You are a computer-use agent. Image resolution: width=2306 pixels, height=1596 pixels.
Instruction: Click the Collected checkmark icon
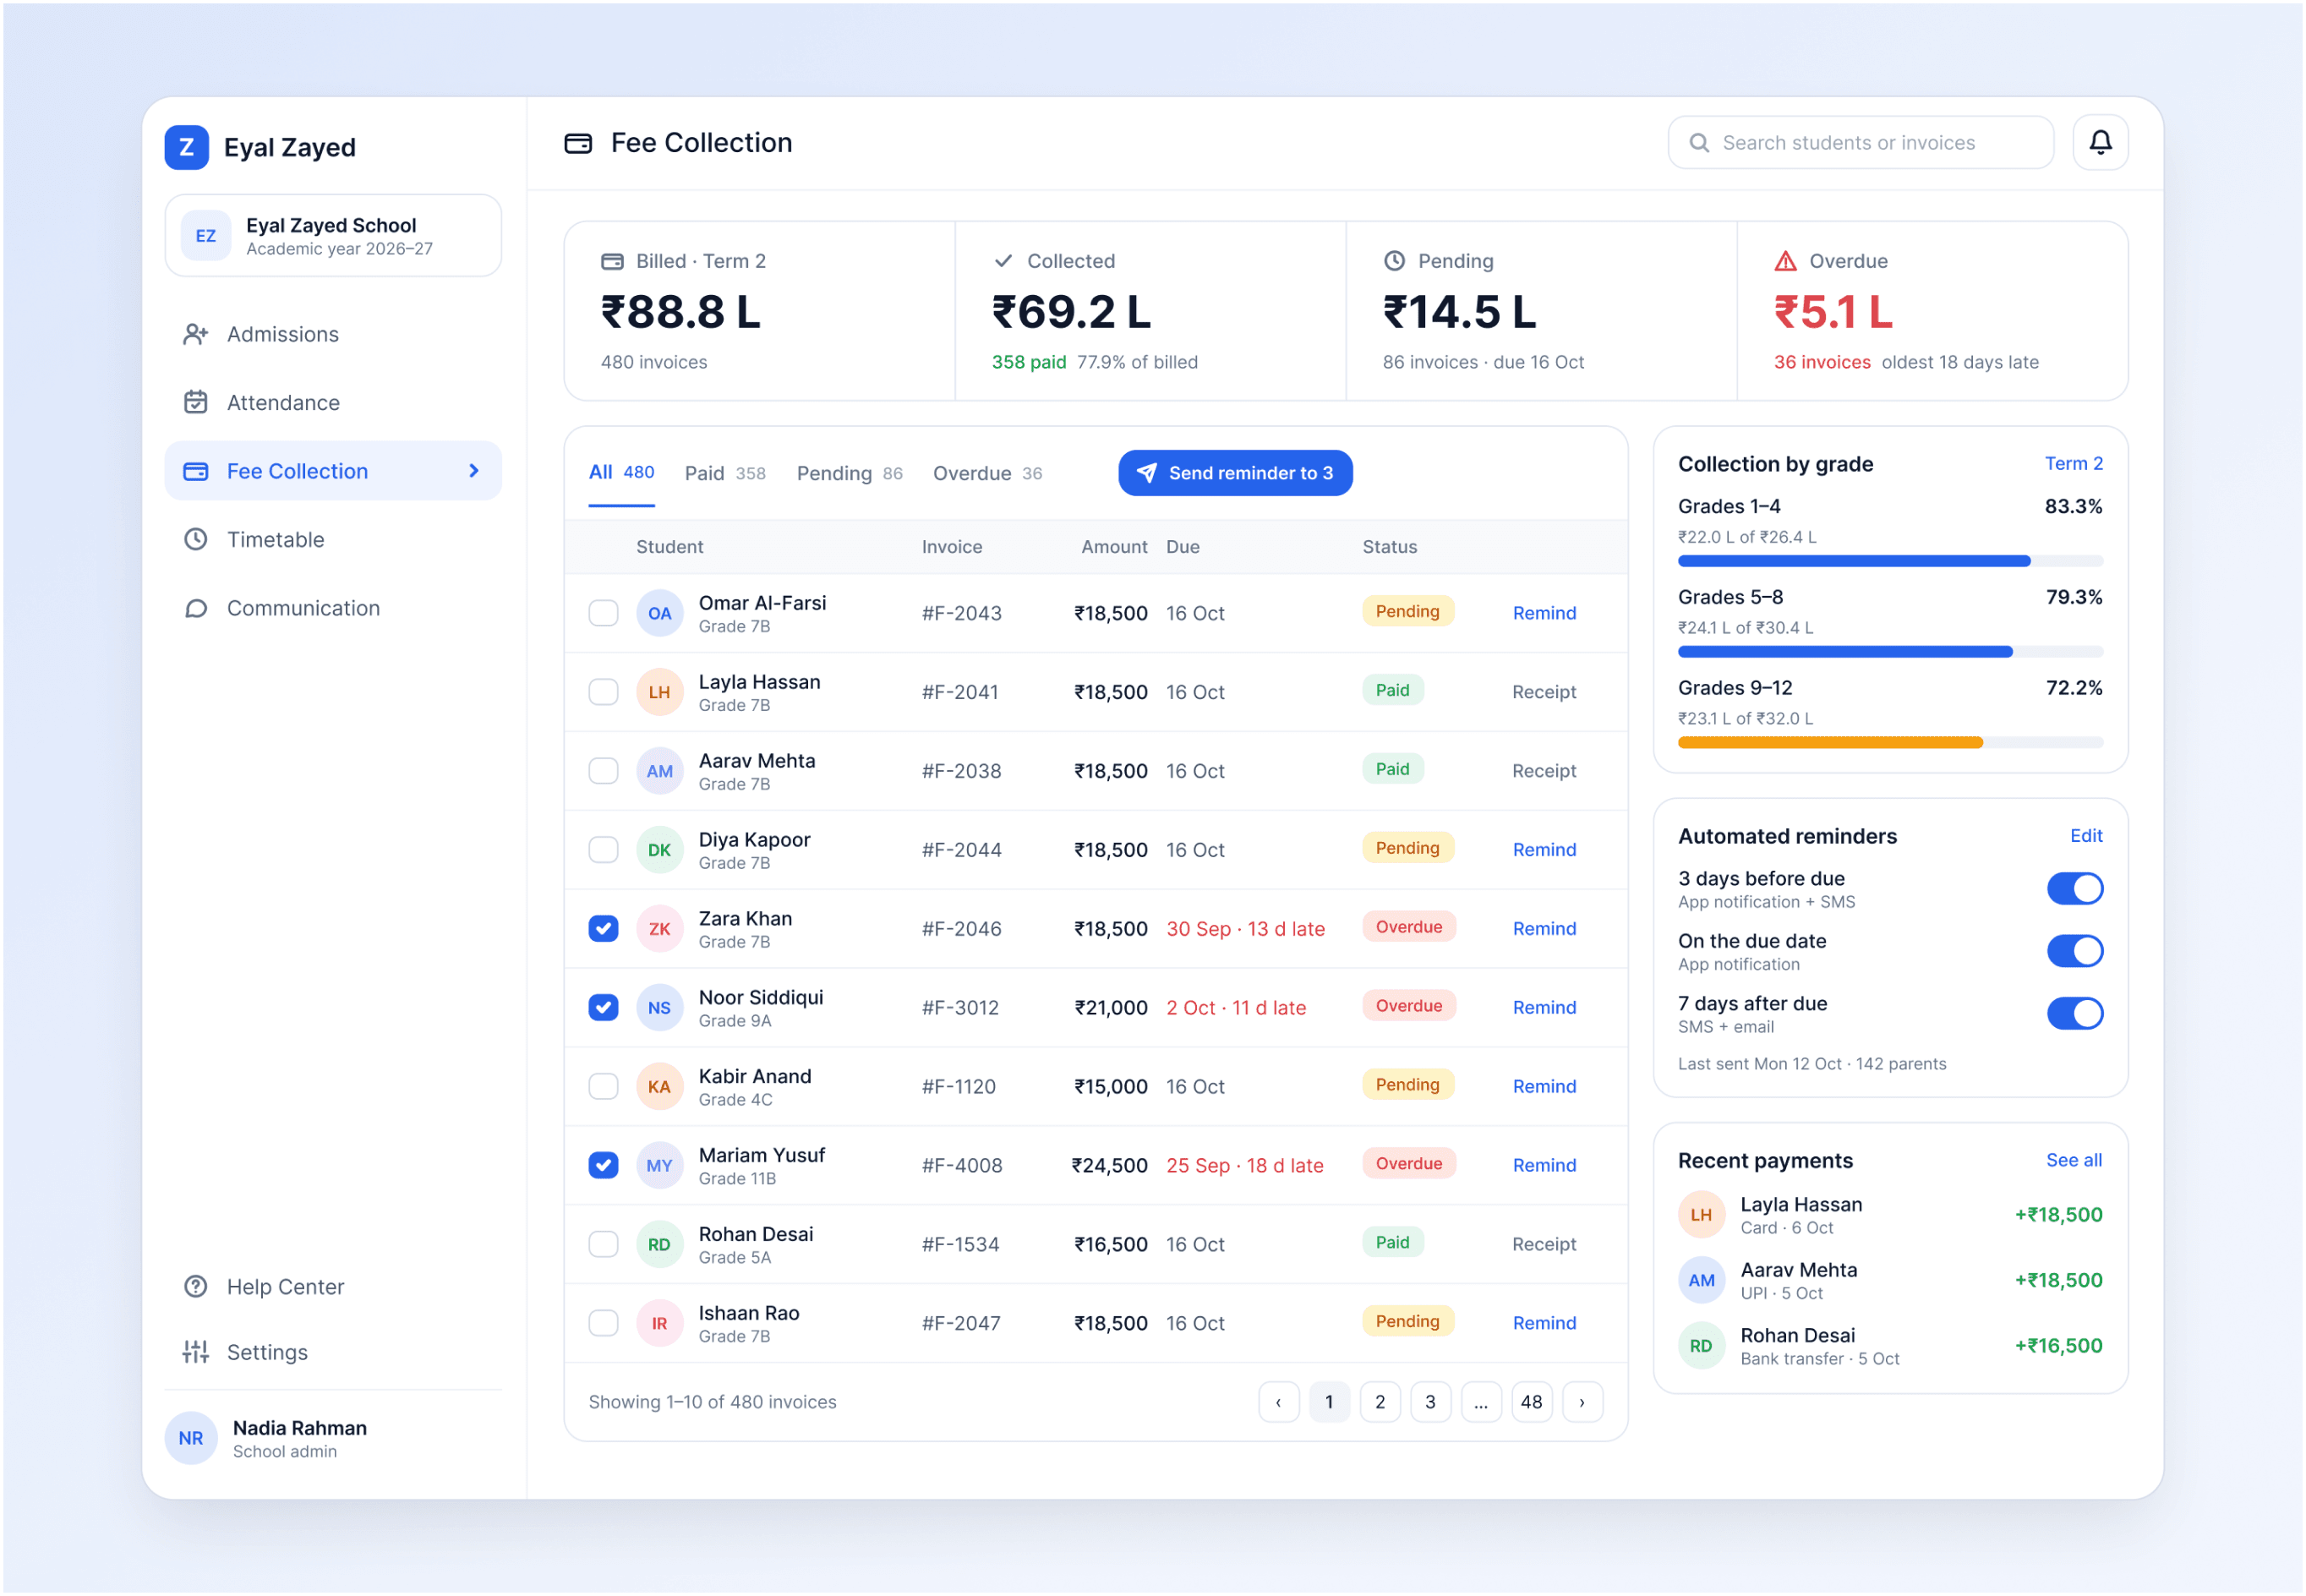pyautogui.click(x=1003, y=261)
